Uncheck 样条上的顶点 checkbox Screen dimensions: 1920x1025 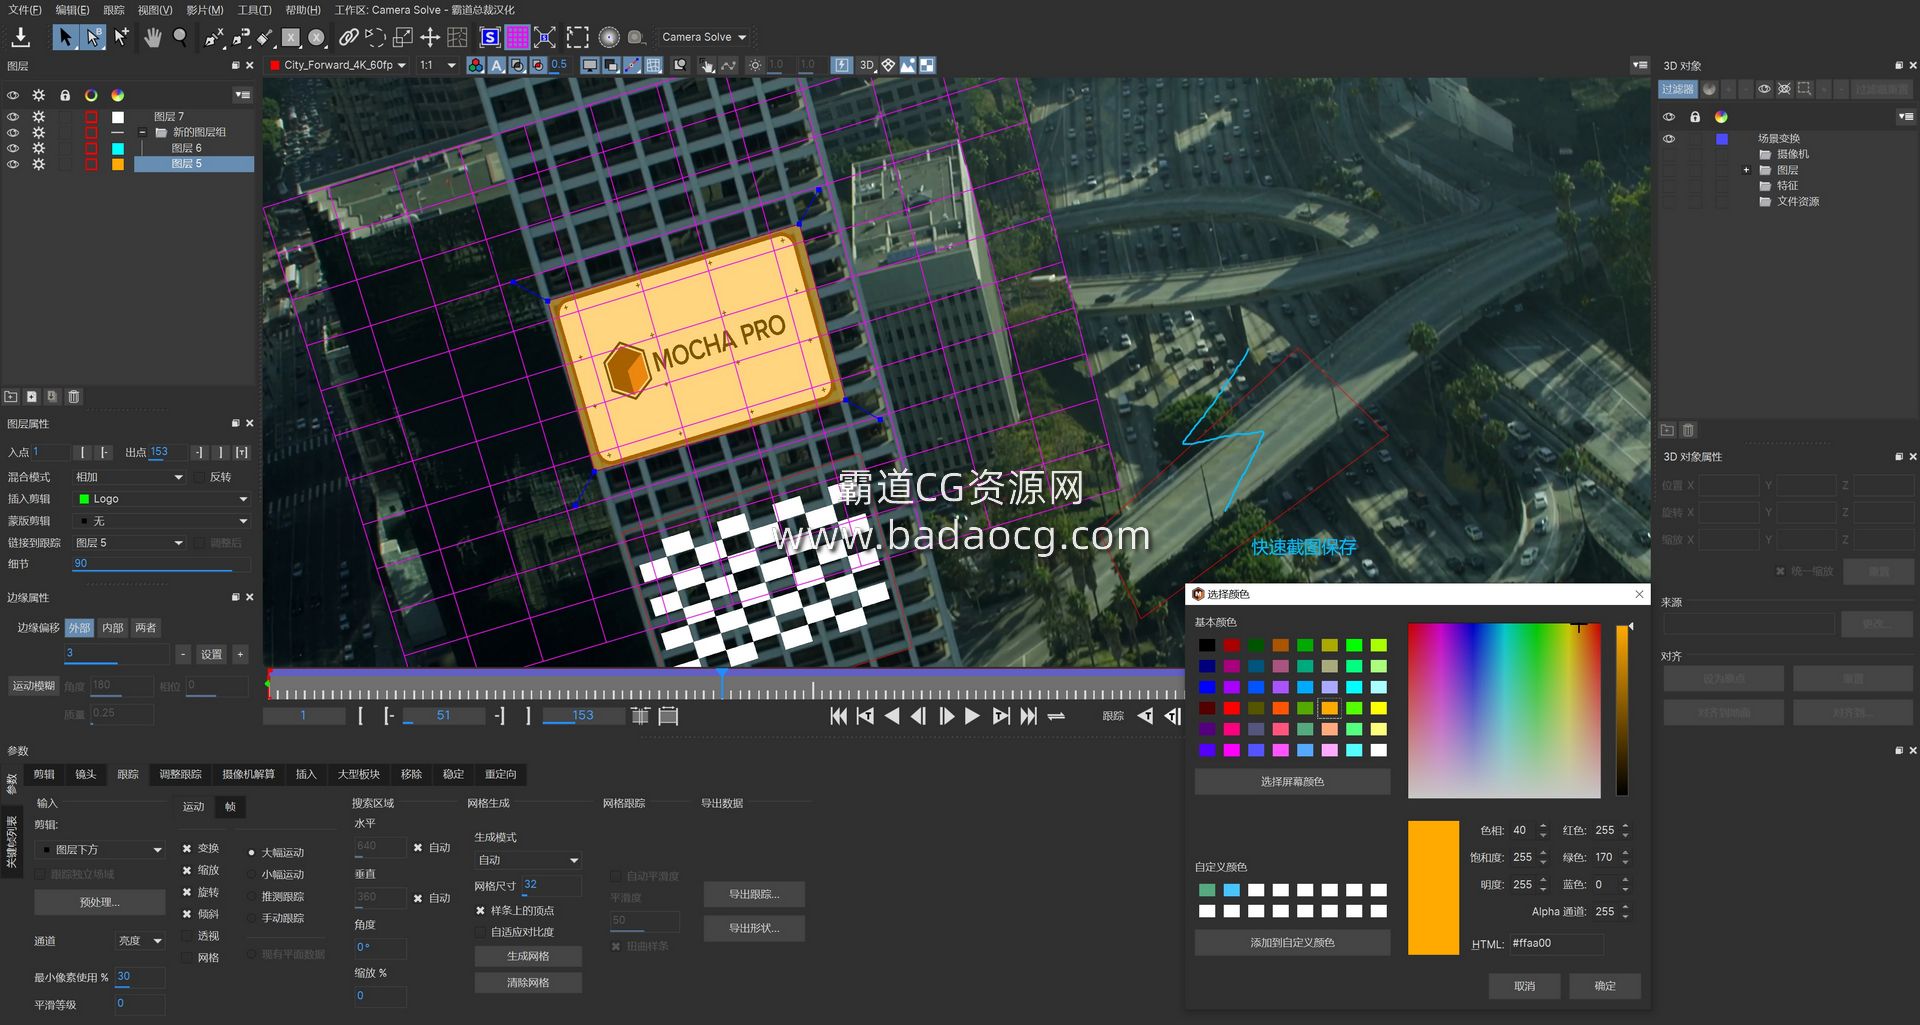(480, 911)
